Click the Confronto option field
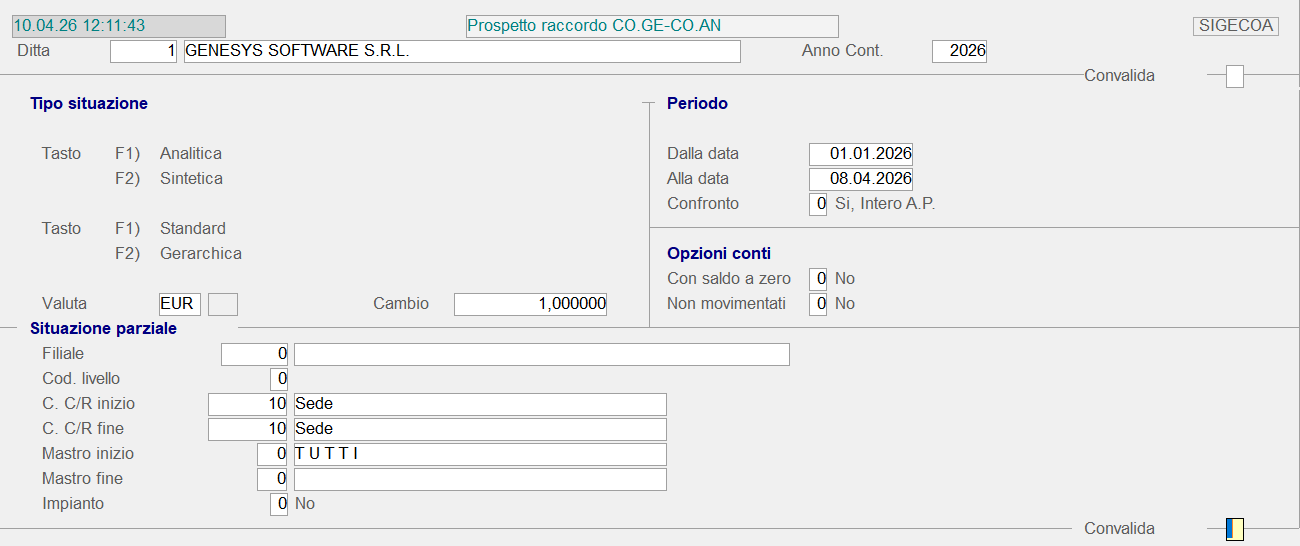Image resolution: width=1300 pixels, height=546 pixels. point(818,204)
